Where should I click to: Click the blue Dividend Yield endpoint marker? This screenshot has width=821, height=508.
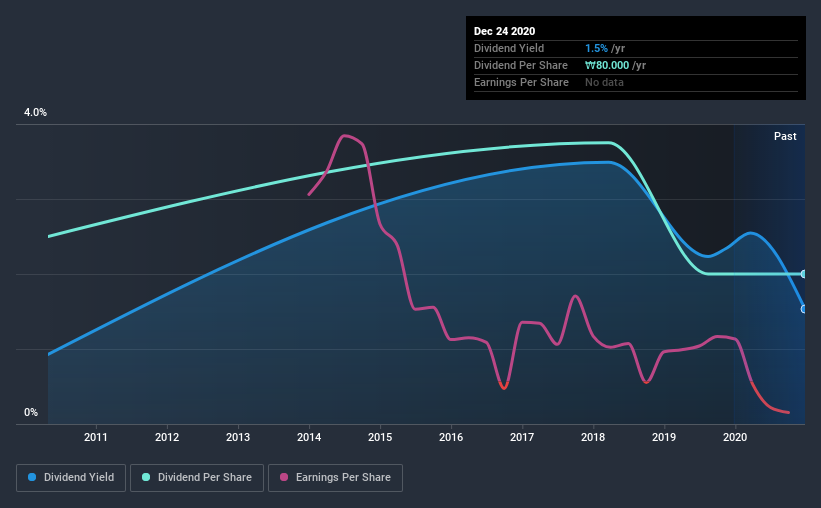803,309
